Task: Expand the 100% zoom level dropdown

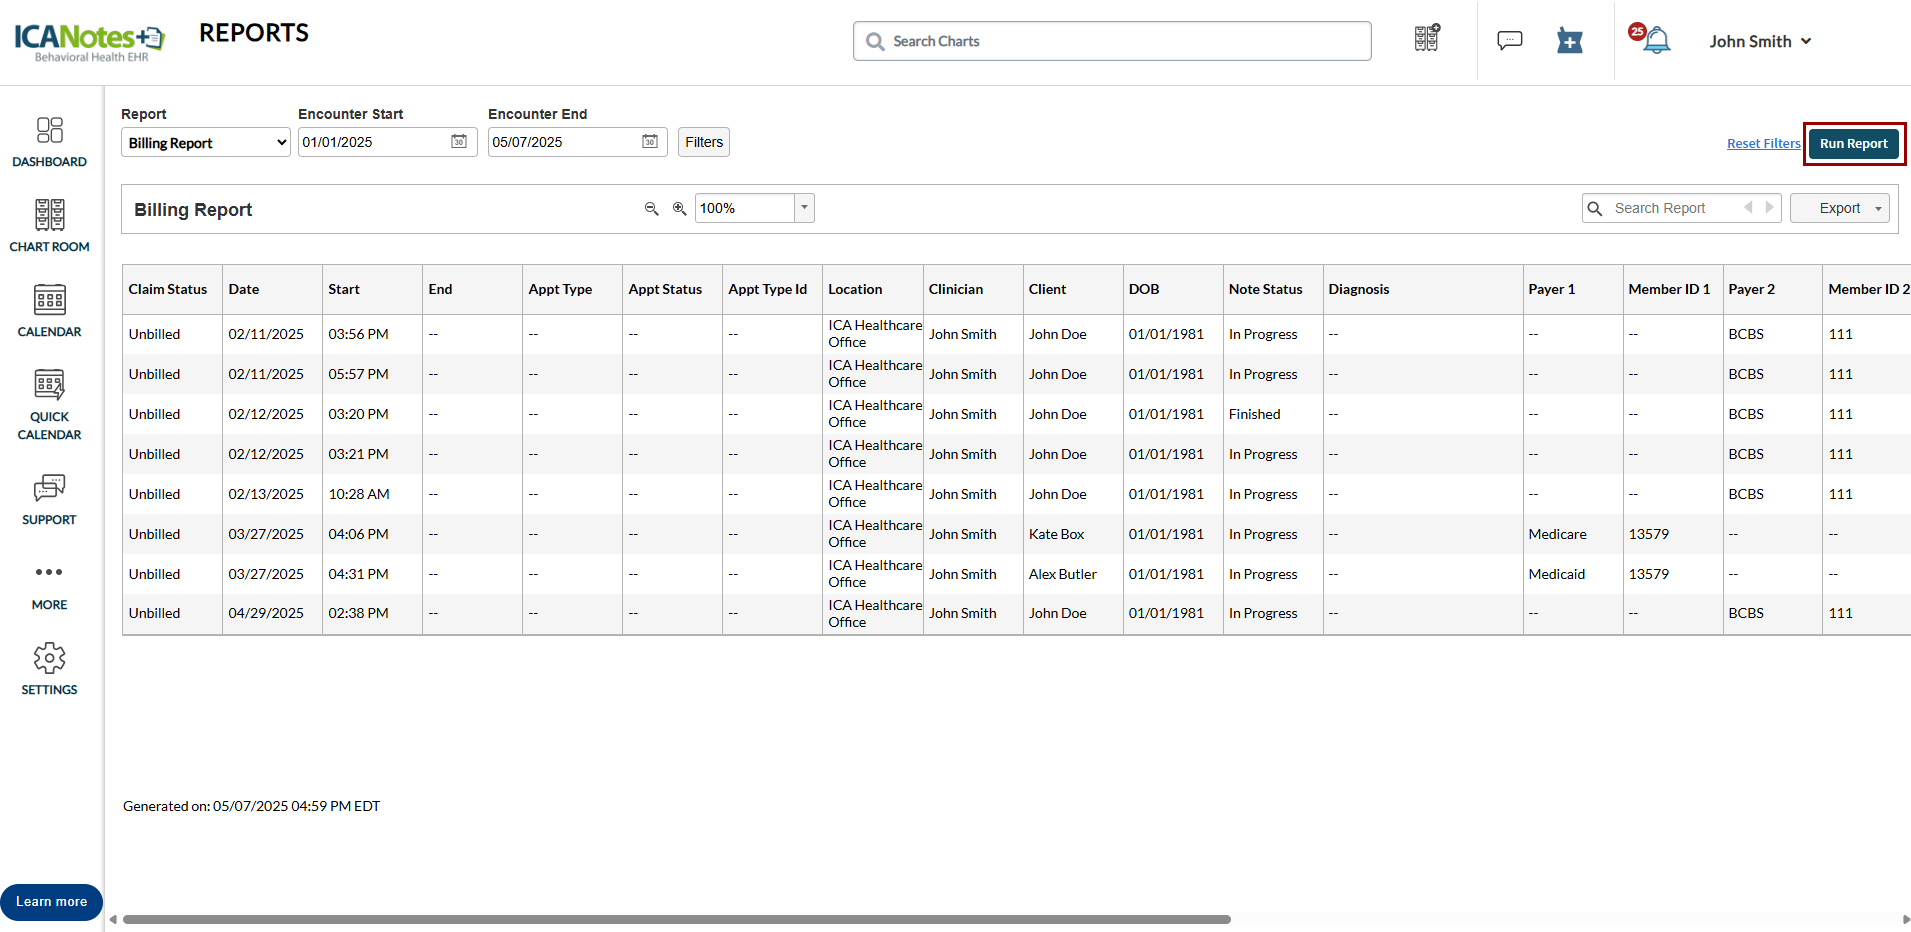Action: click(804, 208)
